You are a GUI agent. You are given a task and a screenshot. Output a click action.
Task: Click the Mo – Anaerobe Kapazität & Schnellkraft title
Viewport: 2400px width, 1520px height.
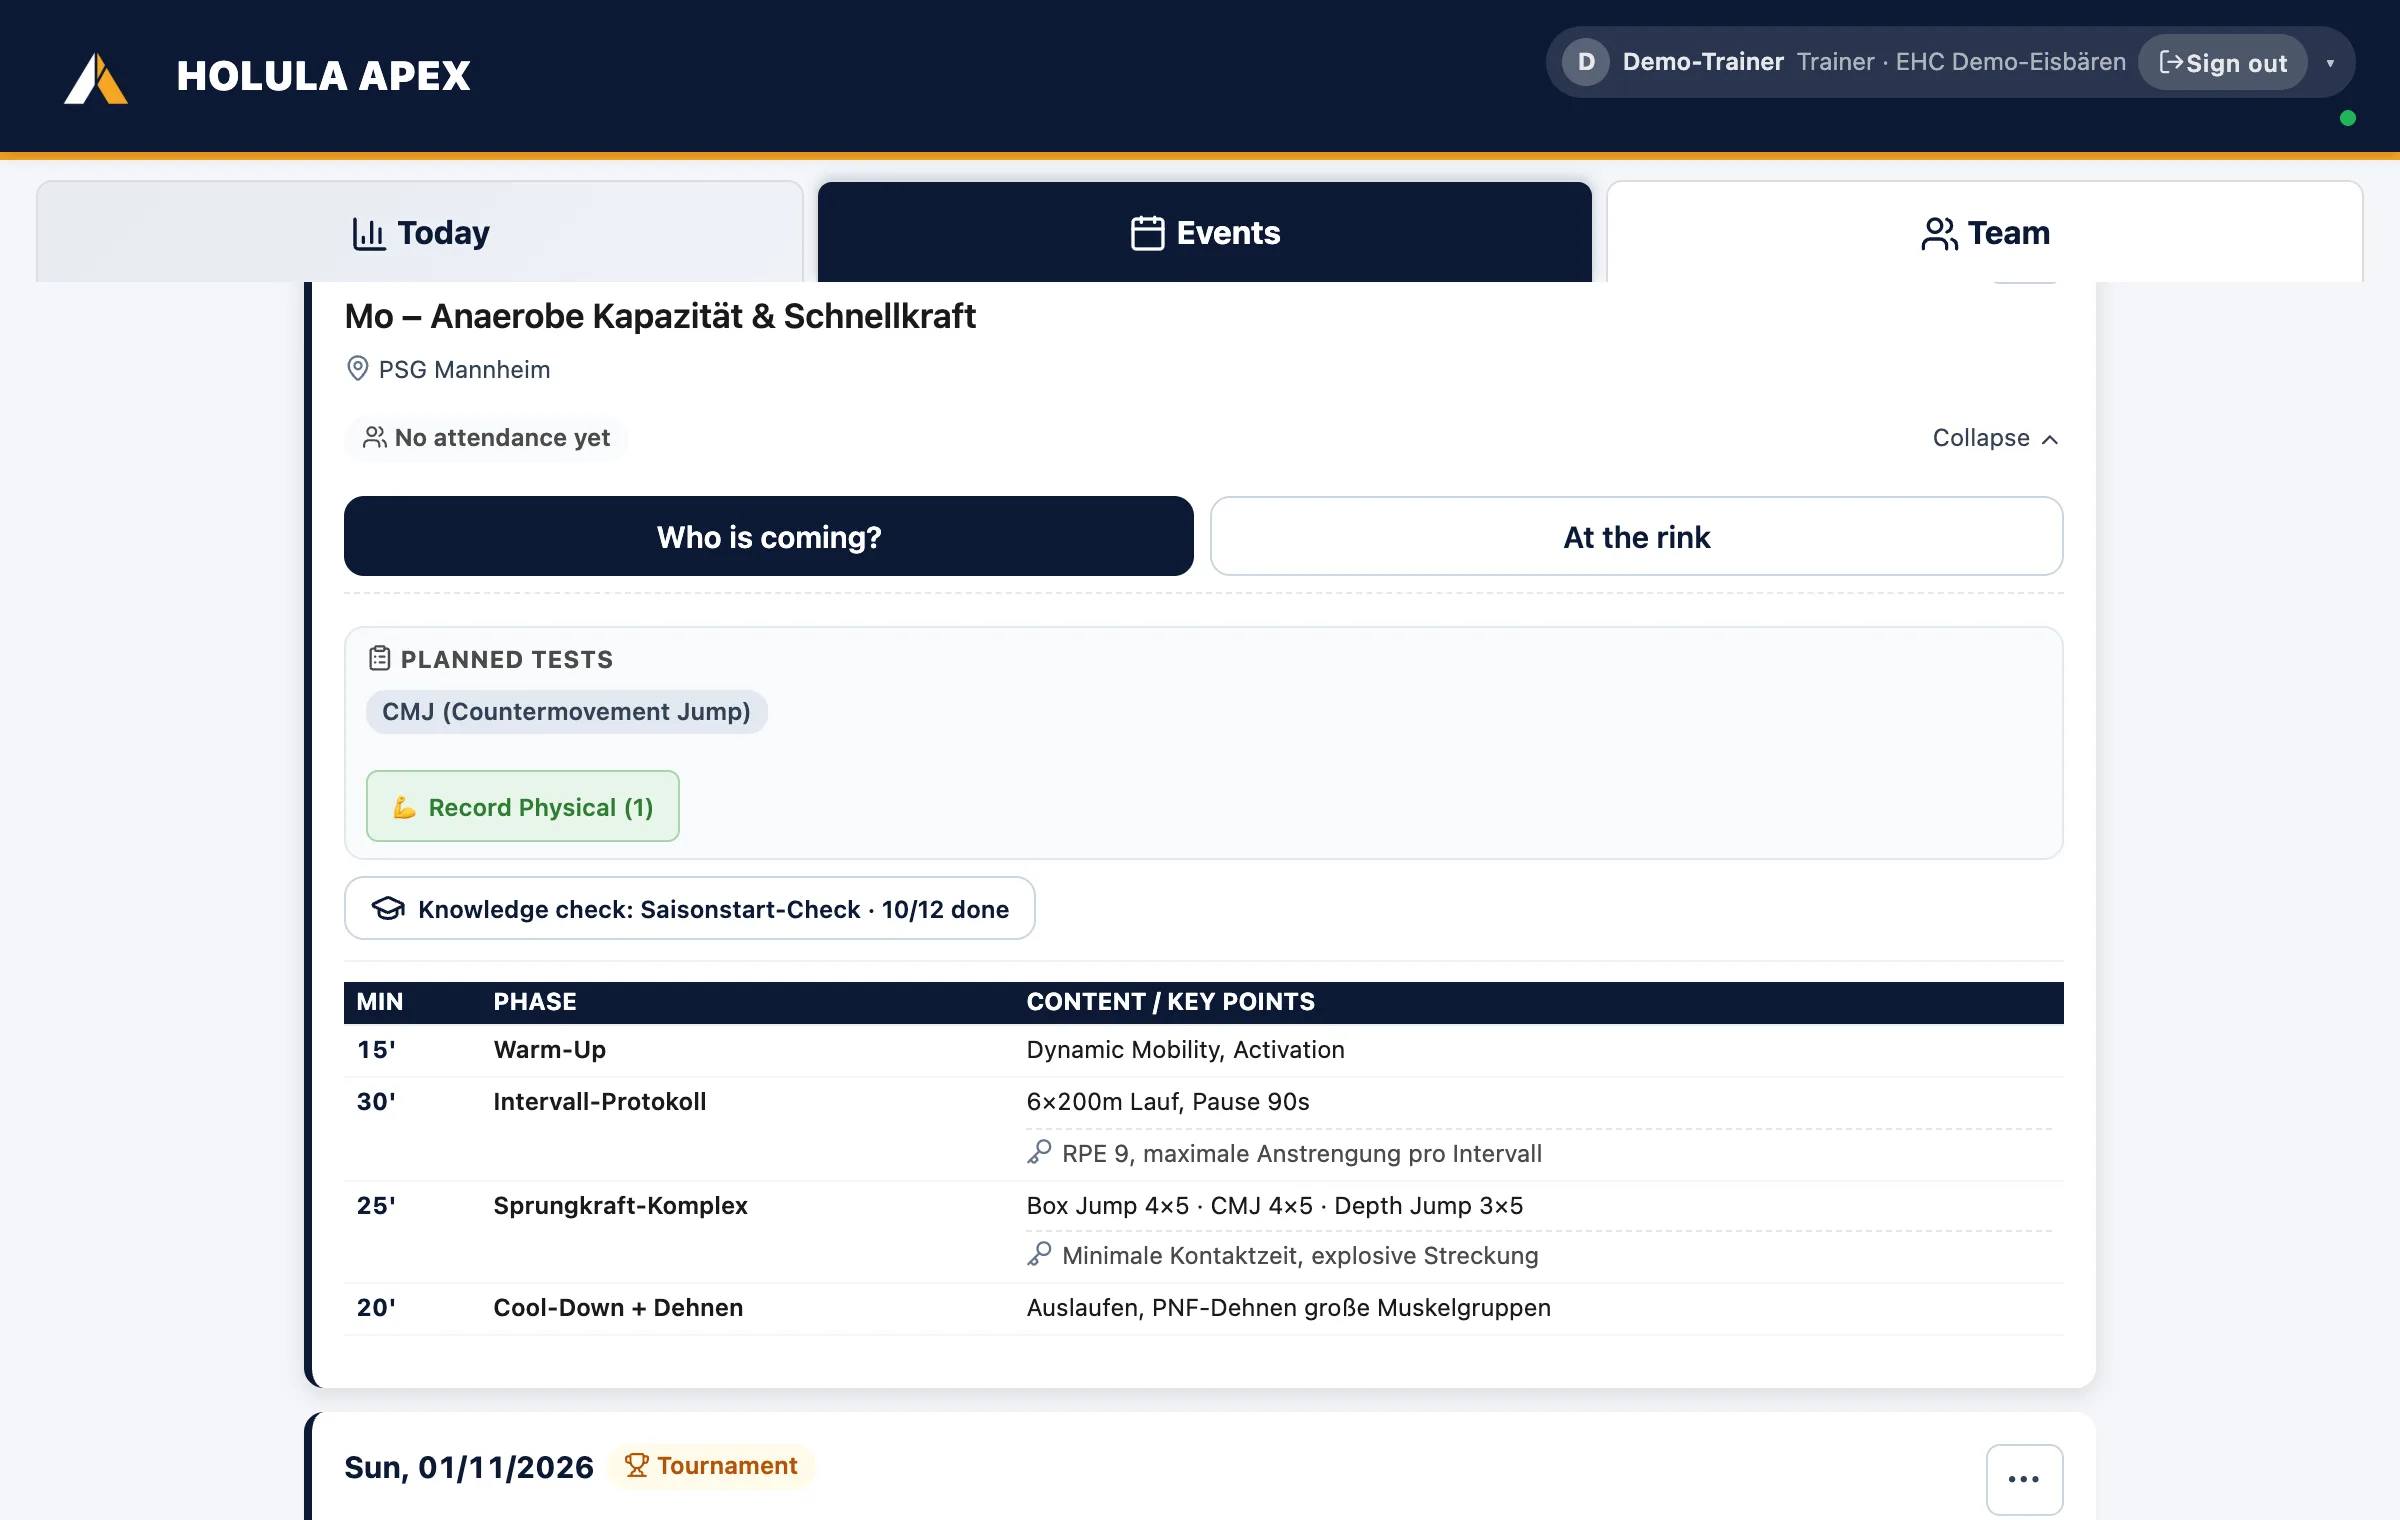[x=660, y=316]
